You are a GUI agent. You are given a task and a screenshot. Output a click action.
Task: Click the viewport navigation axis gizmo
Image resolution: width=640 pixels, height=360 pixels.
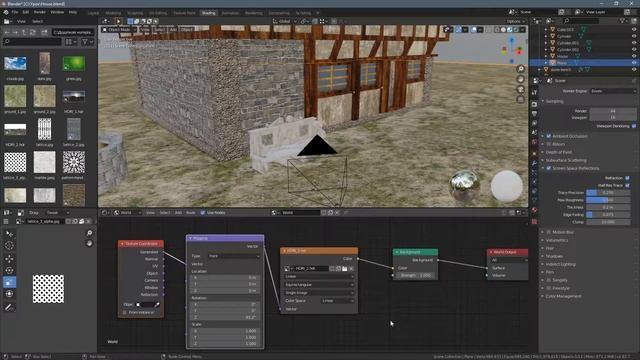click(x=512, y=50)
